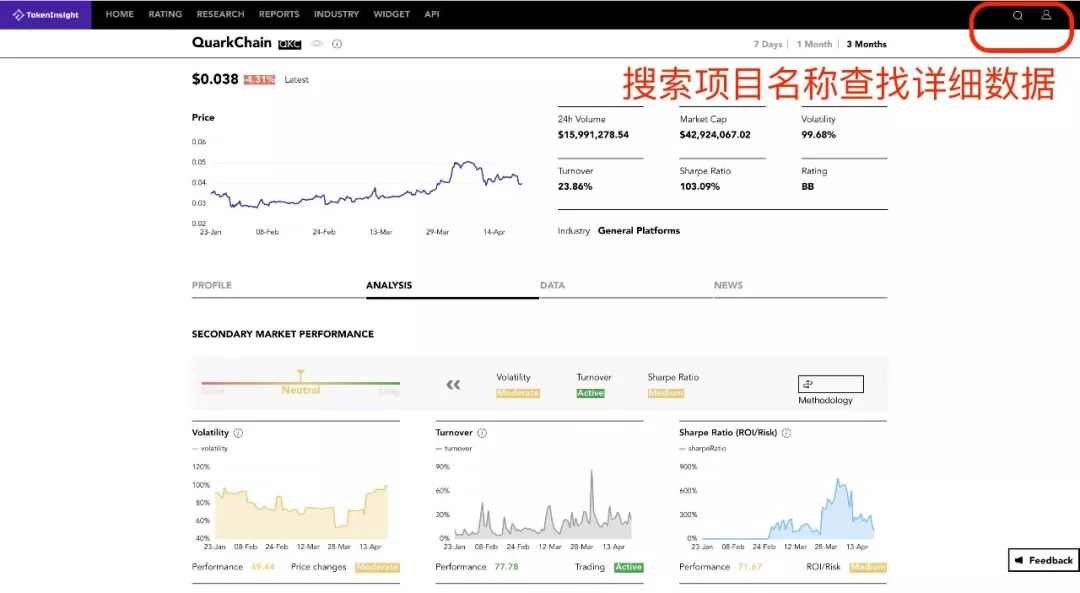Switch to the PROFILE tab

[x=211, y=285]
